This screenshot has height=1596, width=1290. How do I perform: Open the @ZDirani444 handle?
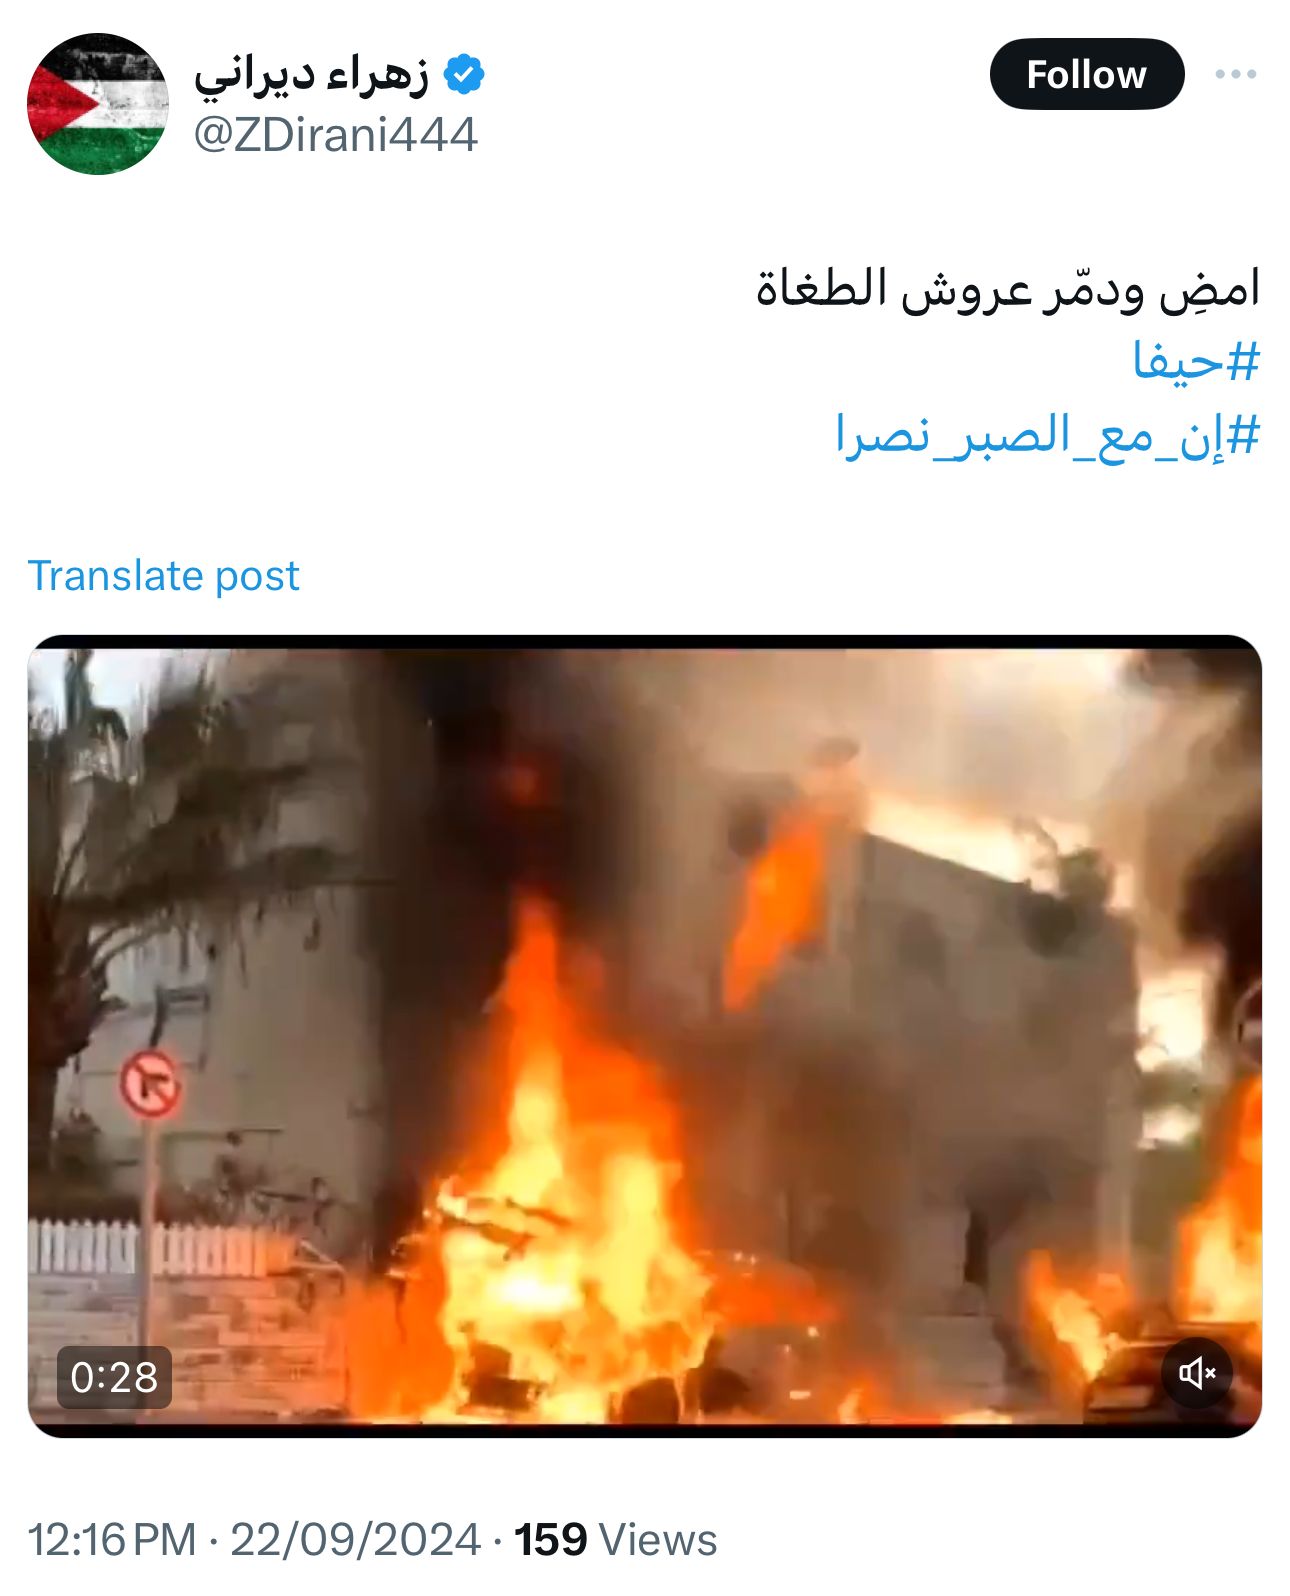(335, 134)
